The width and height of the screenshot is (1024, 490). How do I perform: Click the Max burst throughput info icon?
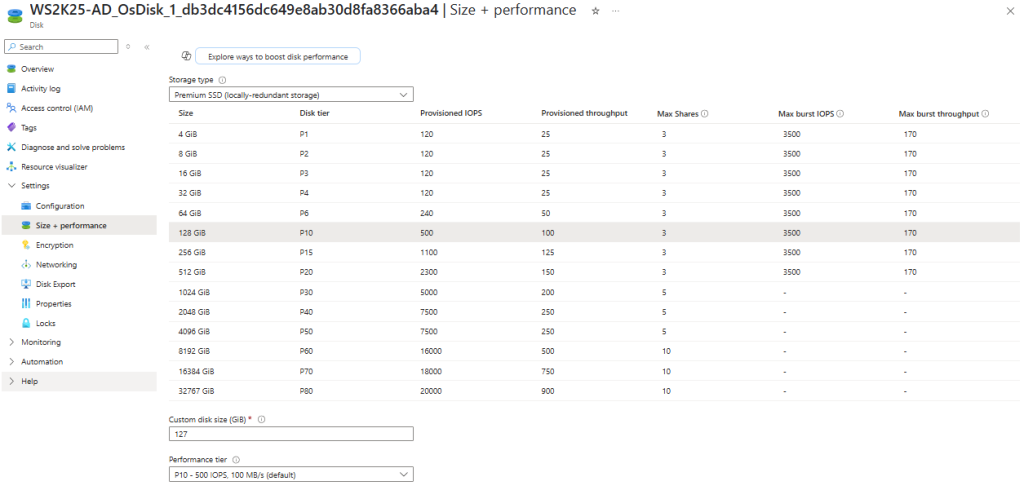pyautogui.click(x=985, y=114)
